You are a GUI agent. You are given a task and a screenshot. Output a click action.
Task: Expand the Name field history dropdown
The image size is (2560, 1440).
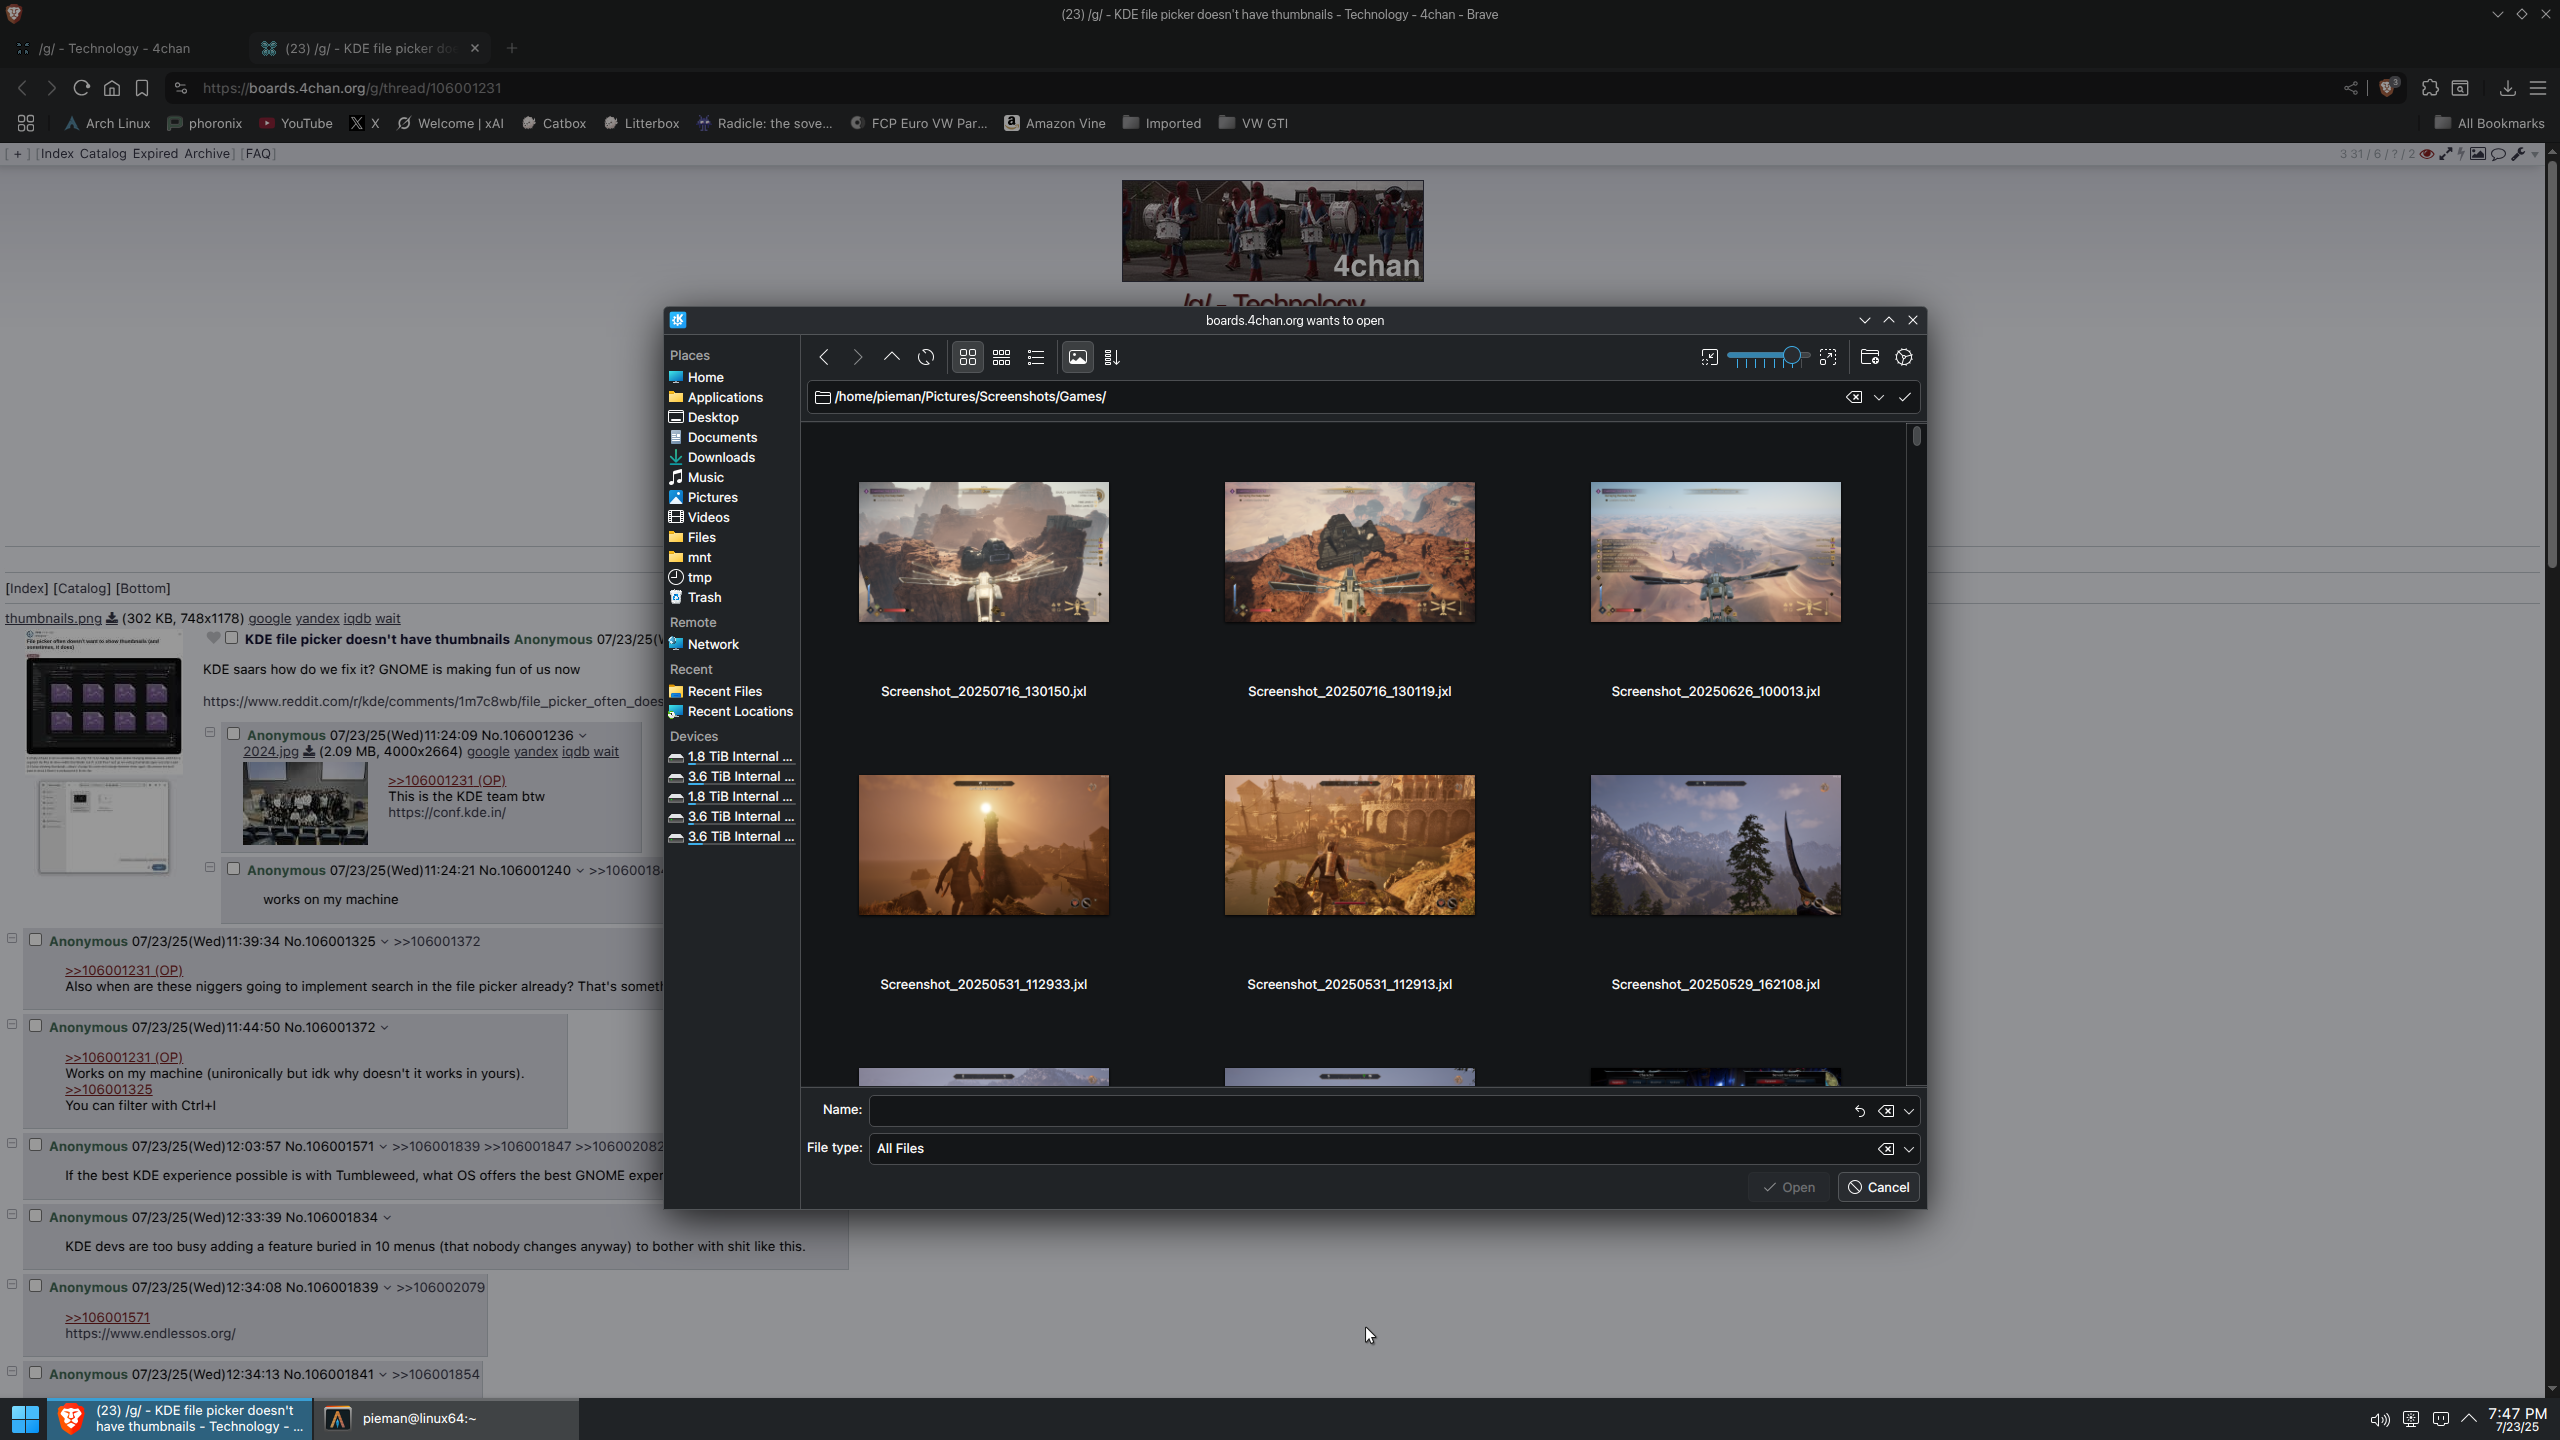(1909, 1111)
